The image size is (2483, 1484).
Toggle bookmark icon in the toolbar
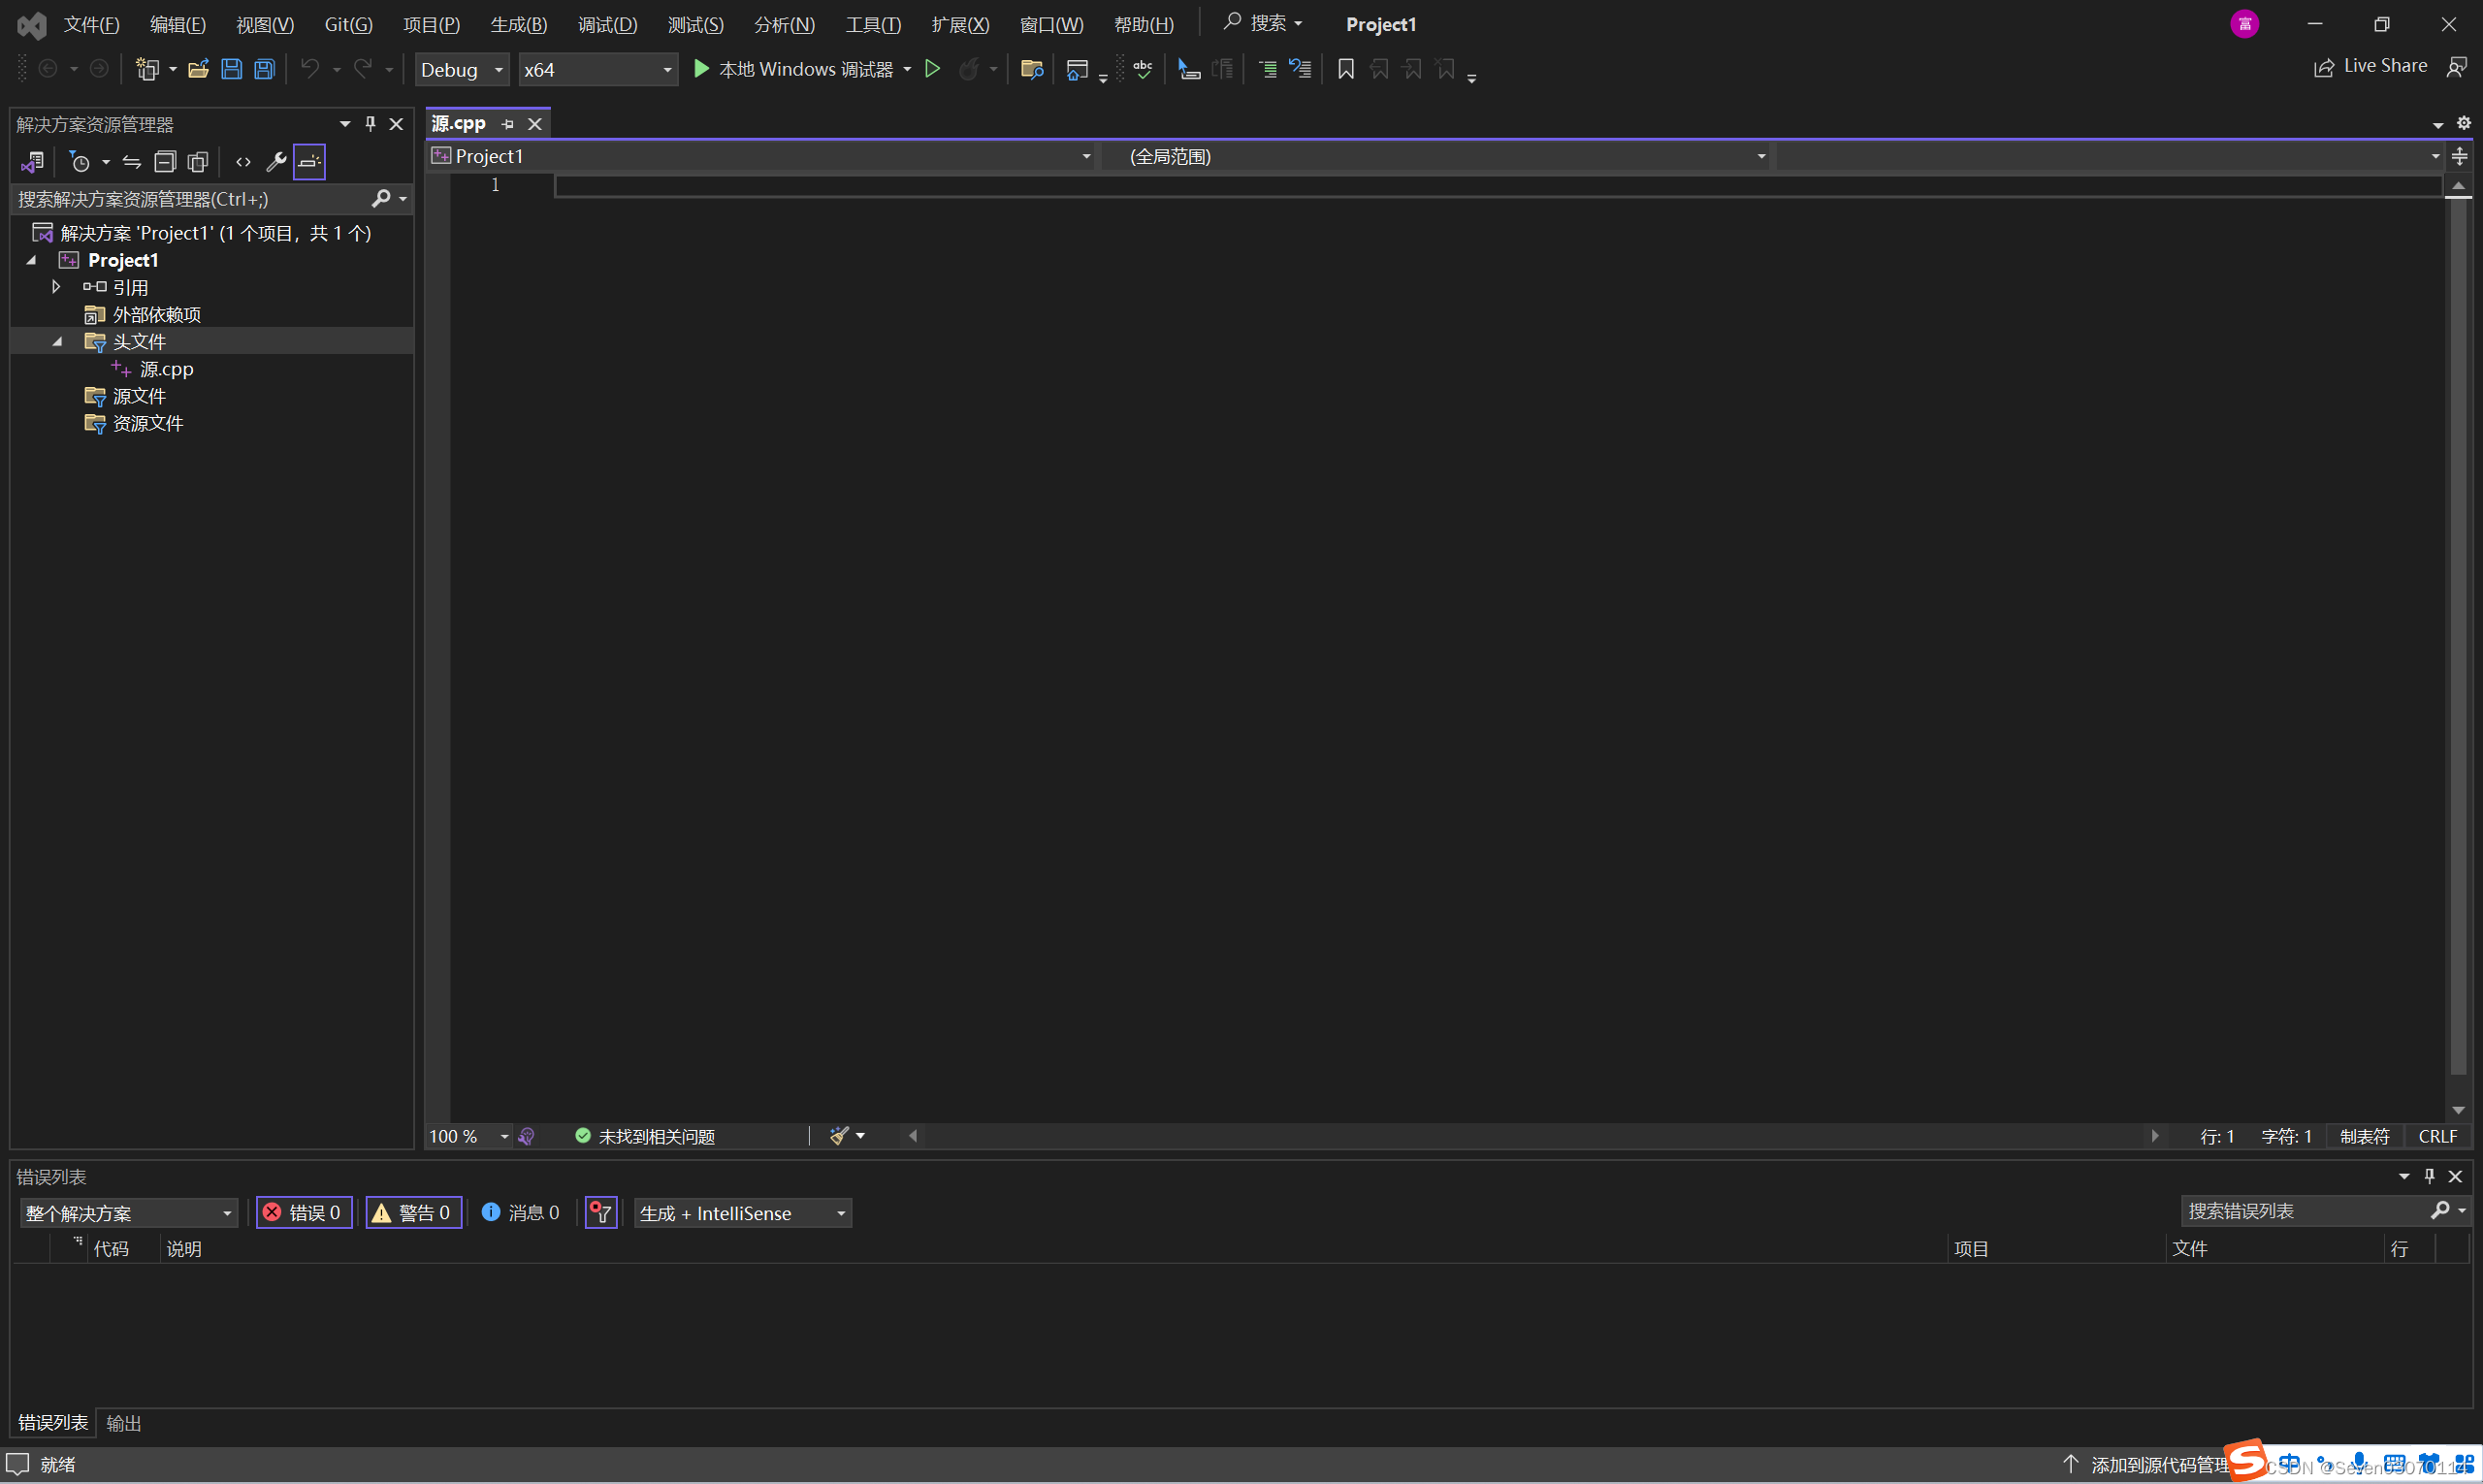[1346, 69]
